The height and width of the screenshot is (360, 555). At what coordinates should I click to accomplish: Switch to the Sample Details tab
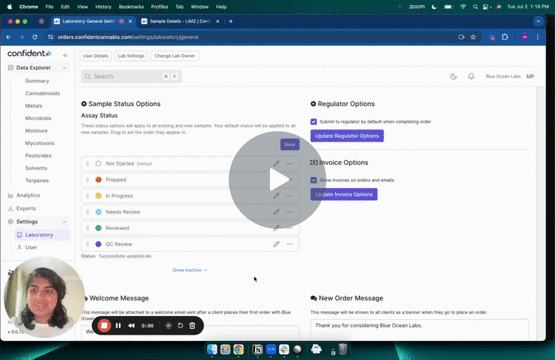tap(181, 21)
